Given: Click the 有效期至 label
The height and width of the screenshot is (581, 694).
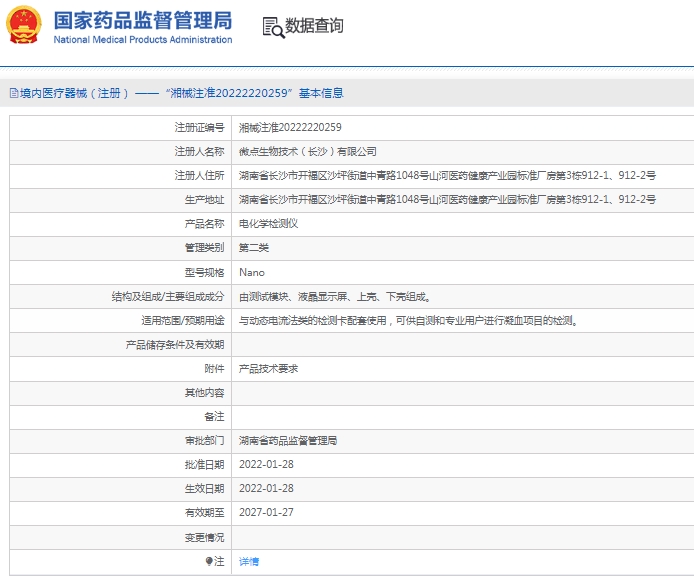Looking at the screenshot, I should pos(204,512).
